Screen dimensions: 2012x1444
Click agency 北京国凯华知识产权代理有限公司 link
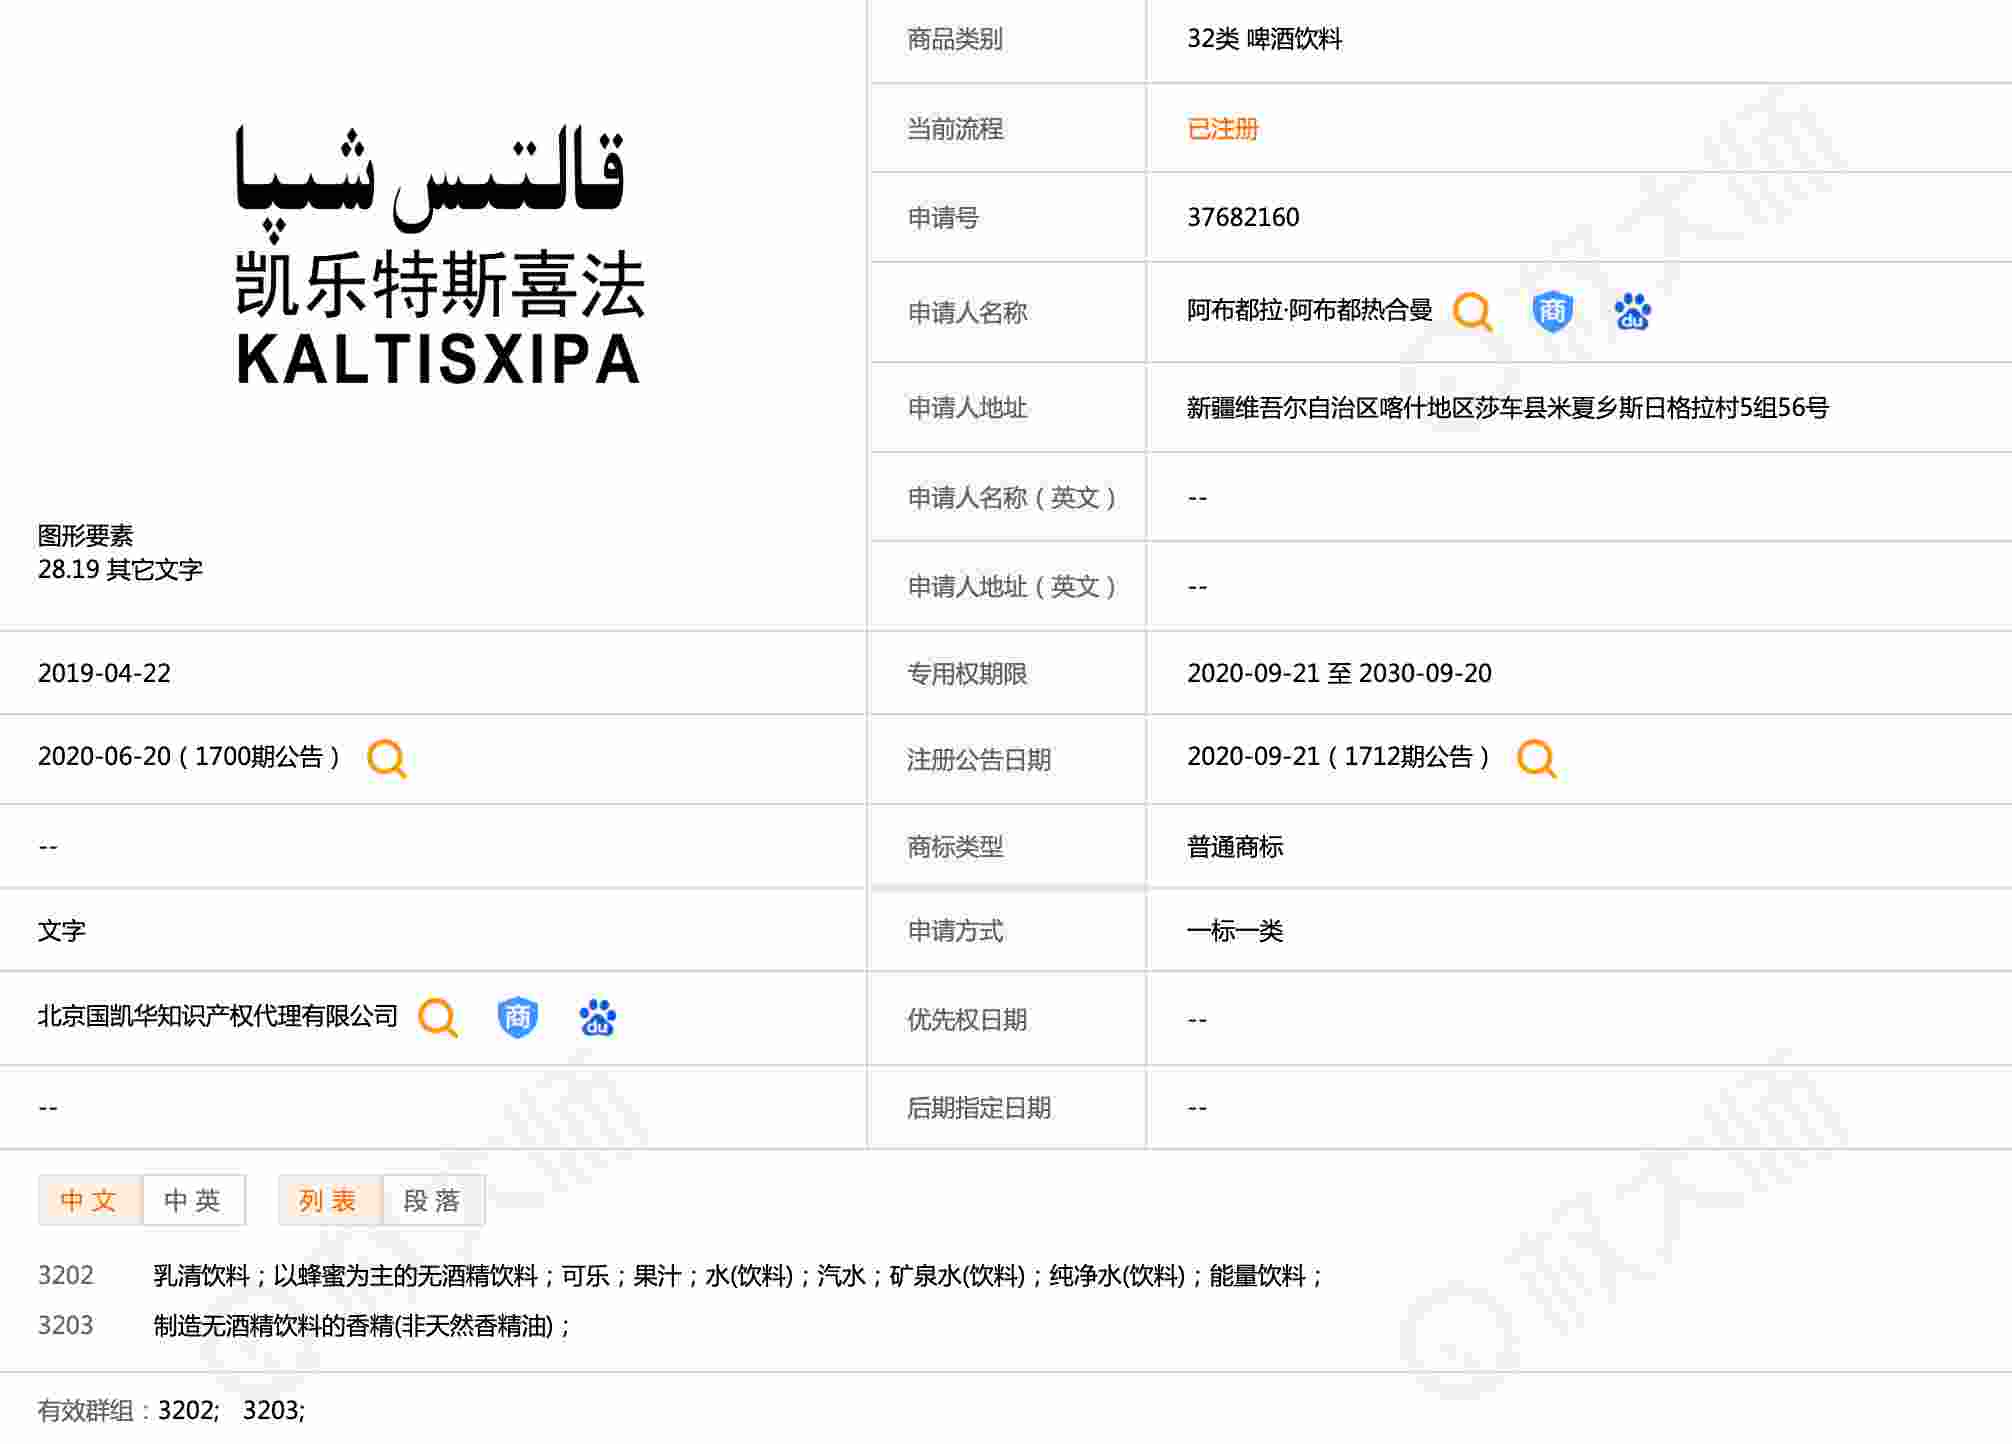coord(218,1017)
